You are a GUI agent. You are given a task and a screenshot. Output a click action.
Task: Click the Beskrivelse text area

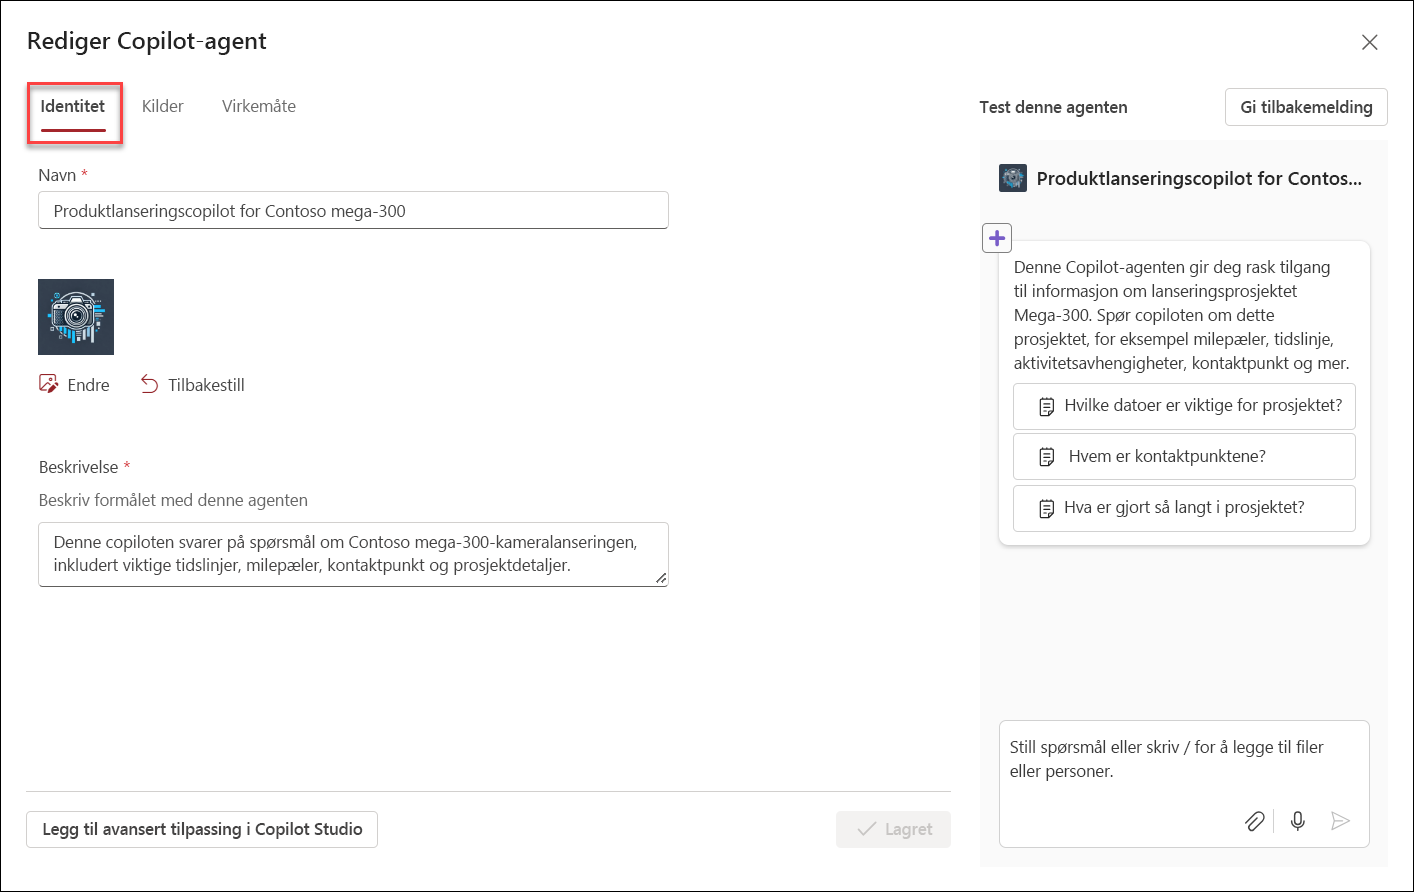point(353,554)
